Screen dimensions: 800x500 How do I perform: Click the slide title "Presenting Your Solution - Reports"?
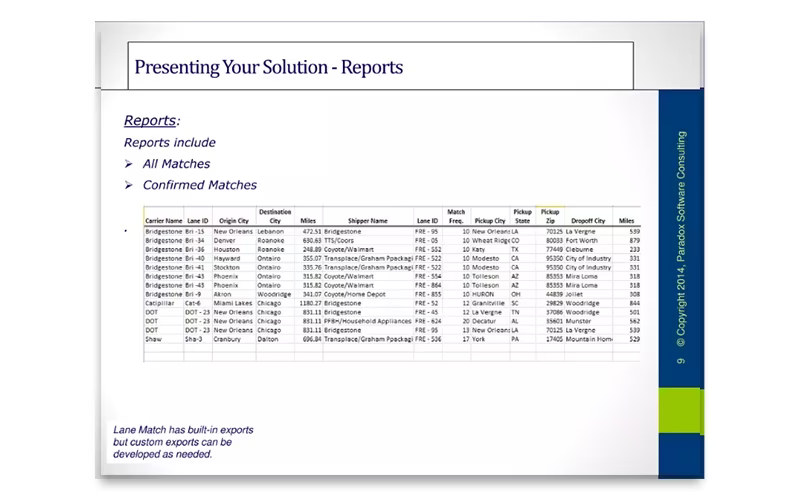point(269,67)
